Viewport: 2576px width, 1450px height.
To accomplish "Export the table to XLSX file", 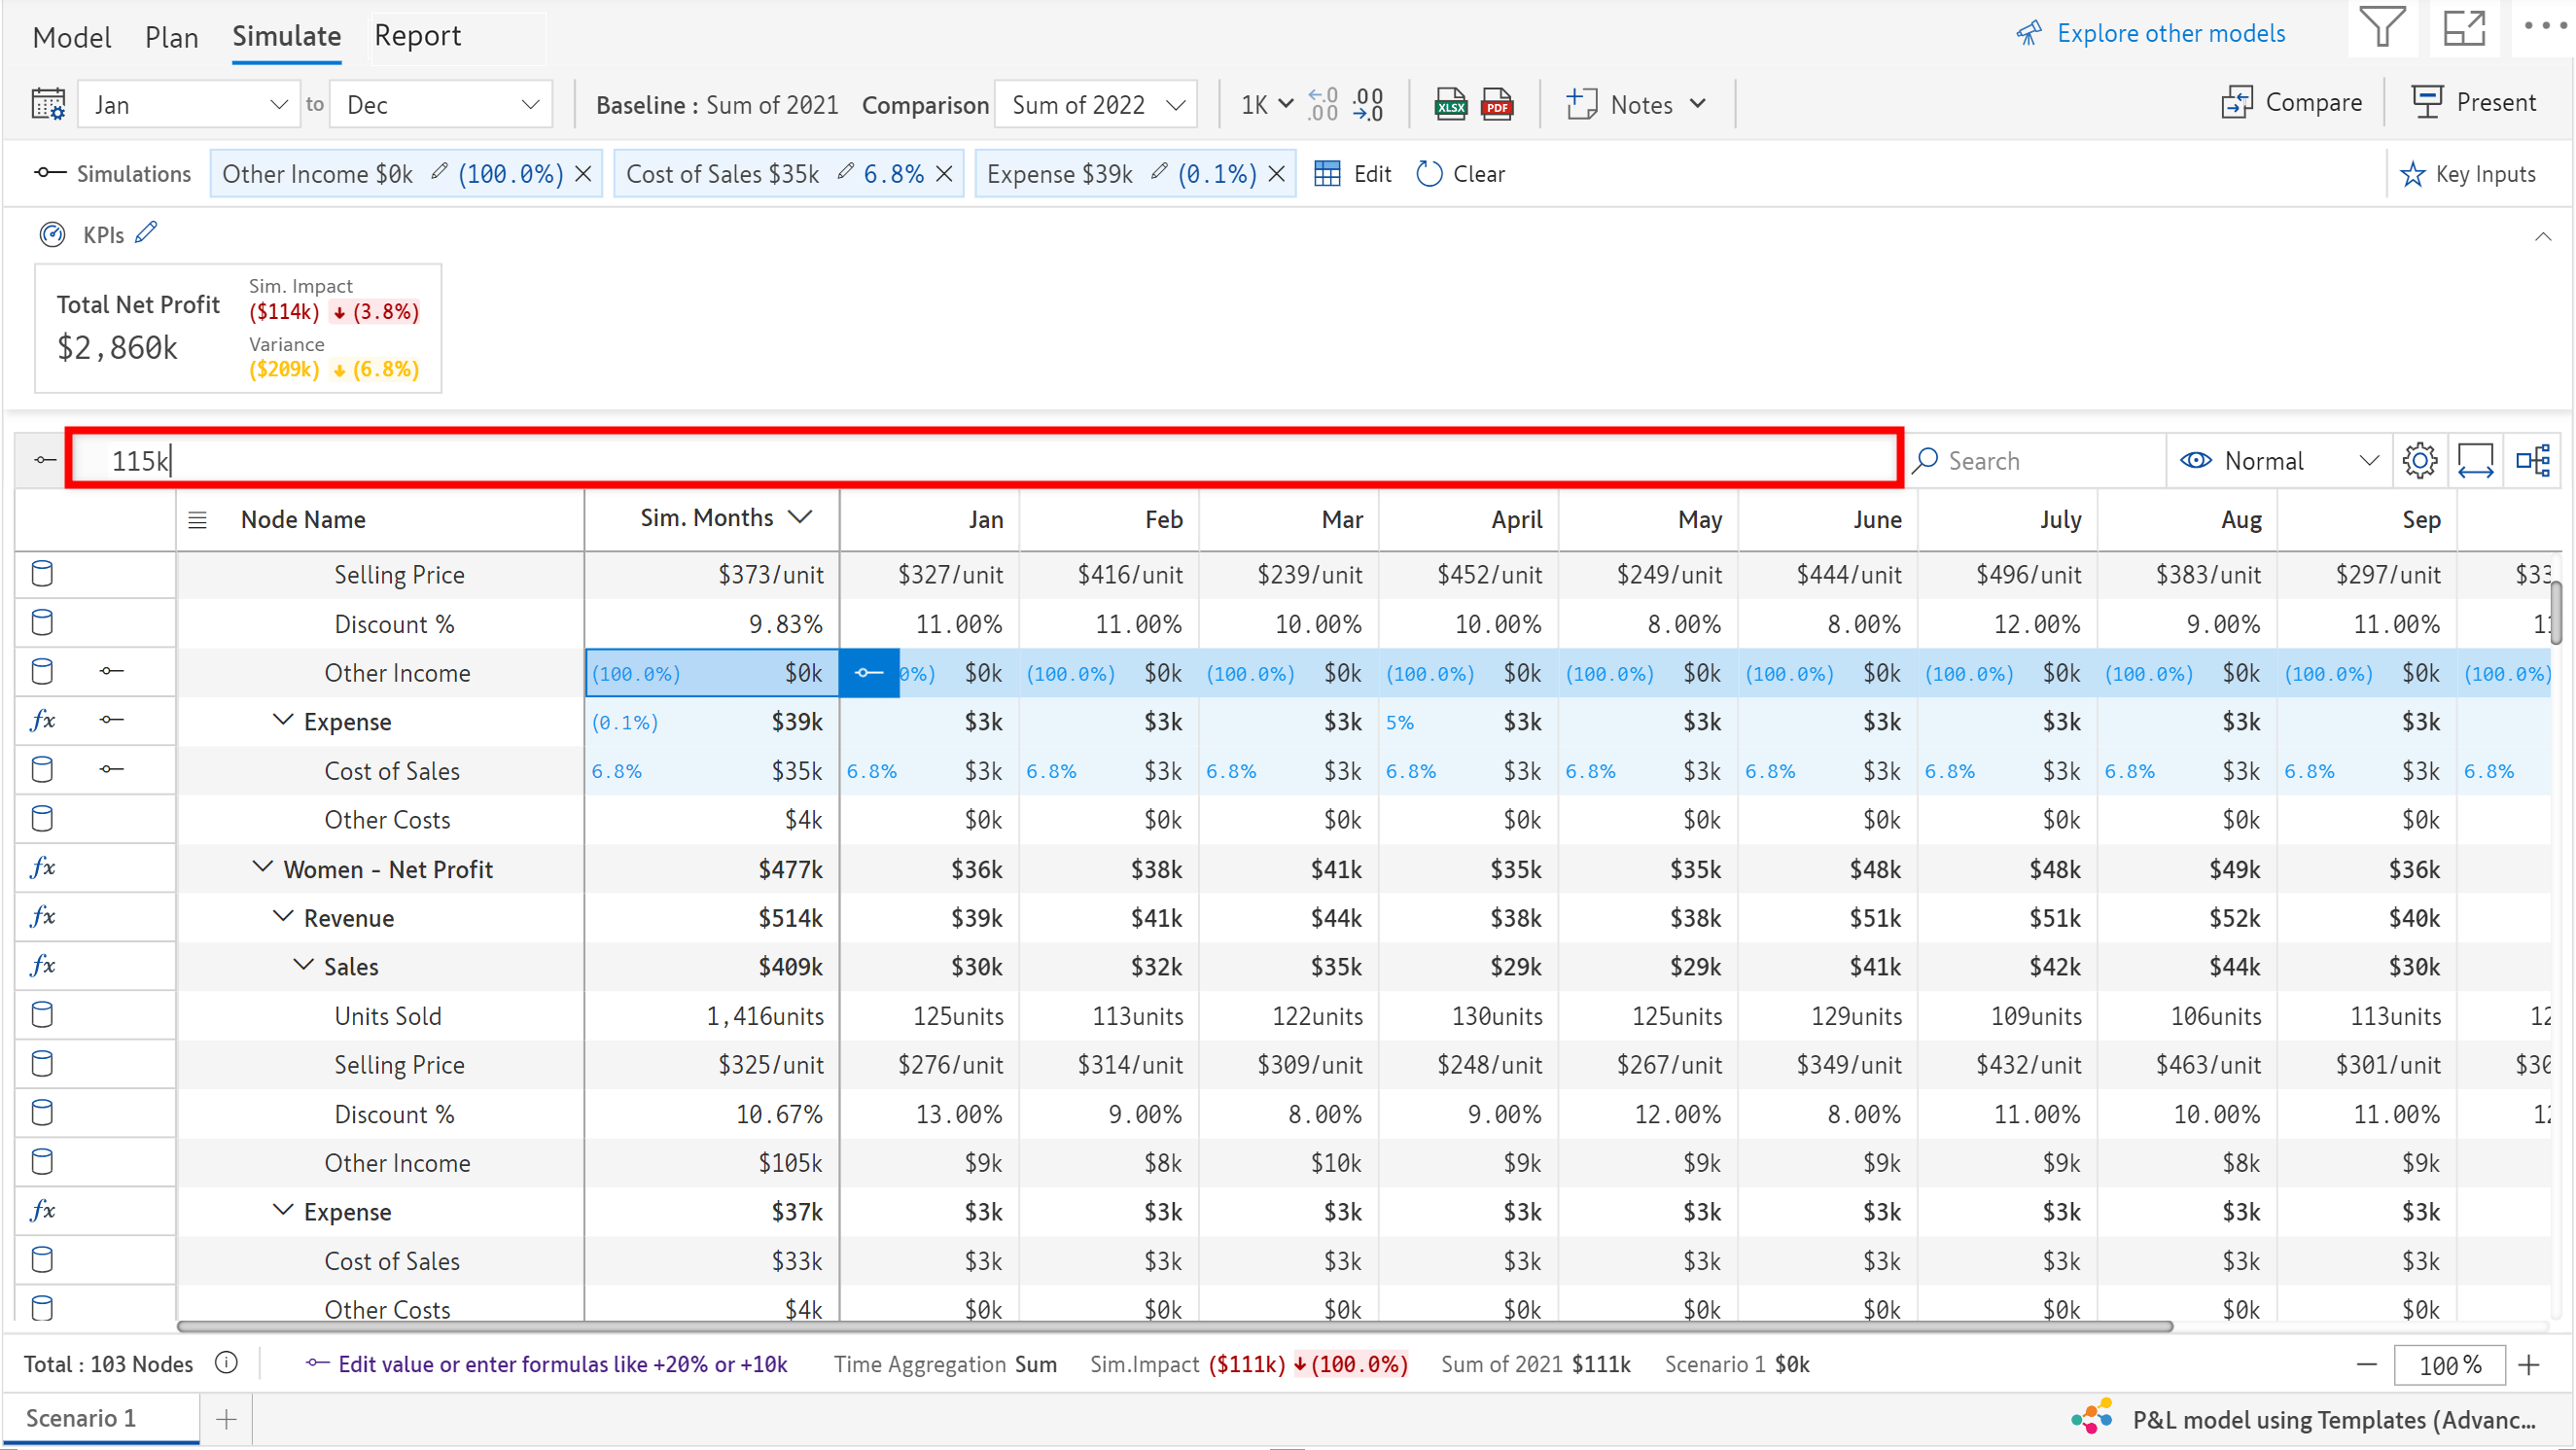I will click(x=1449, y=104).
